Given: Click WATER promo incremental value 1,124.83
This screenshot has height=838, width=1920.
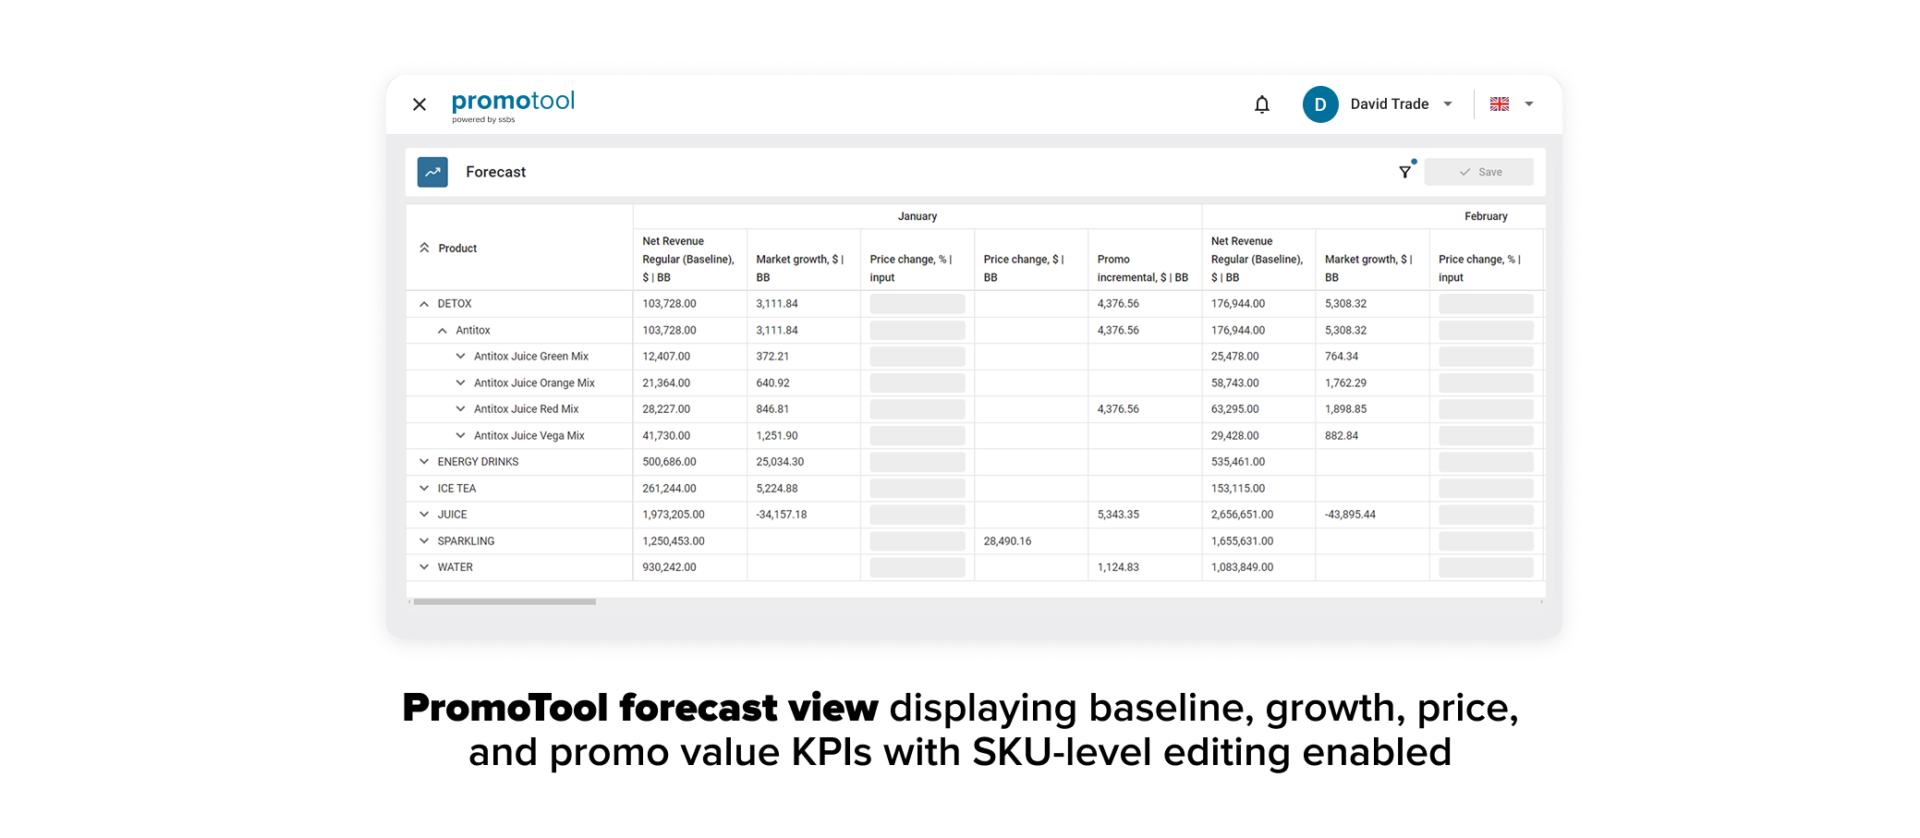Looking at the screenshot, I should 1118,567.
